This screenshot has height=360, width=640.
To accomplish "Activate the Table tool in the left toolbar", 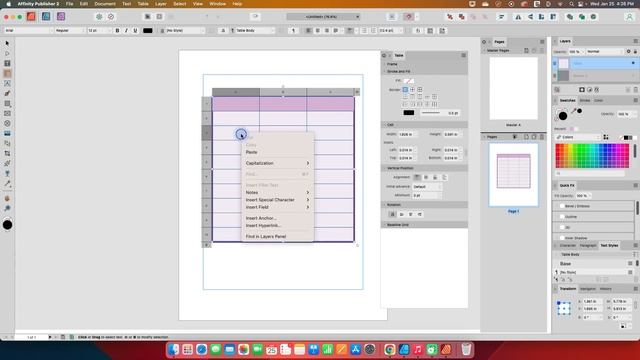I will 7,73.
